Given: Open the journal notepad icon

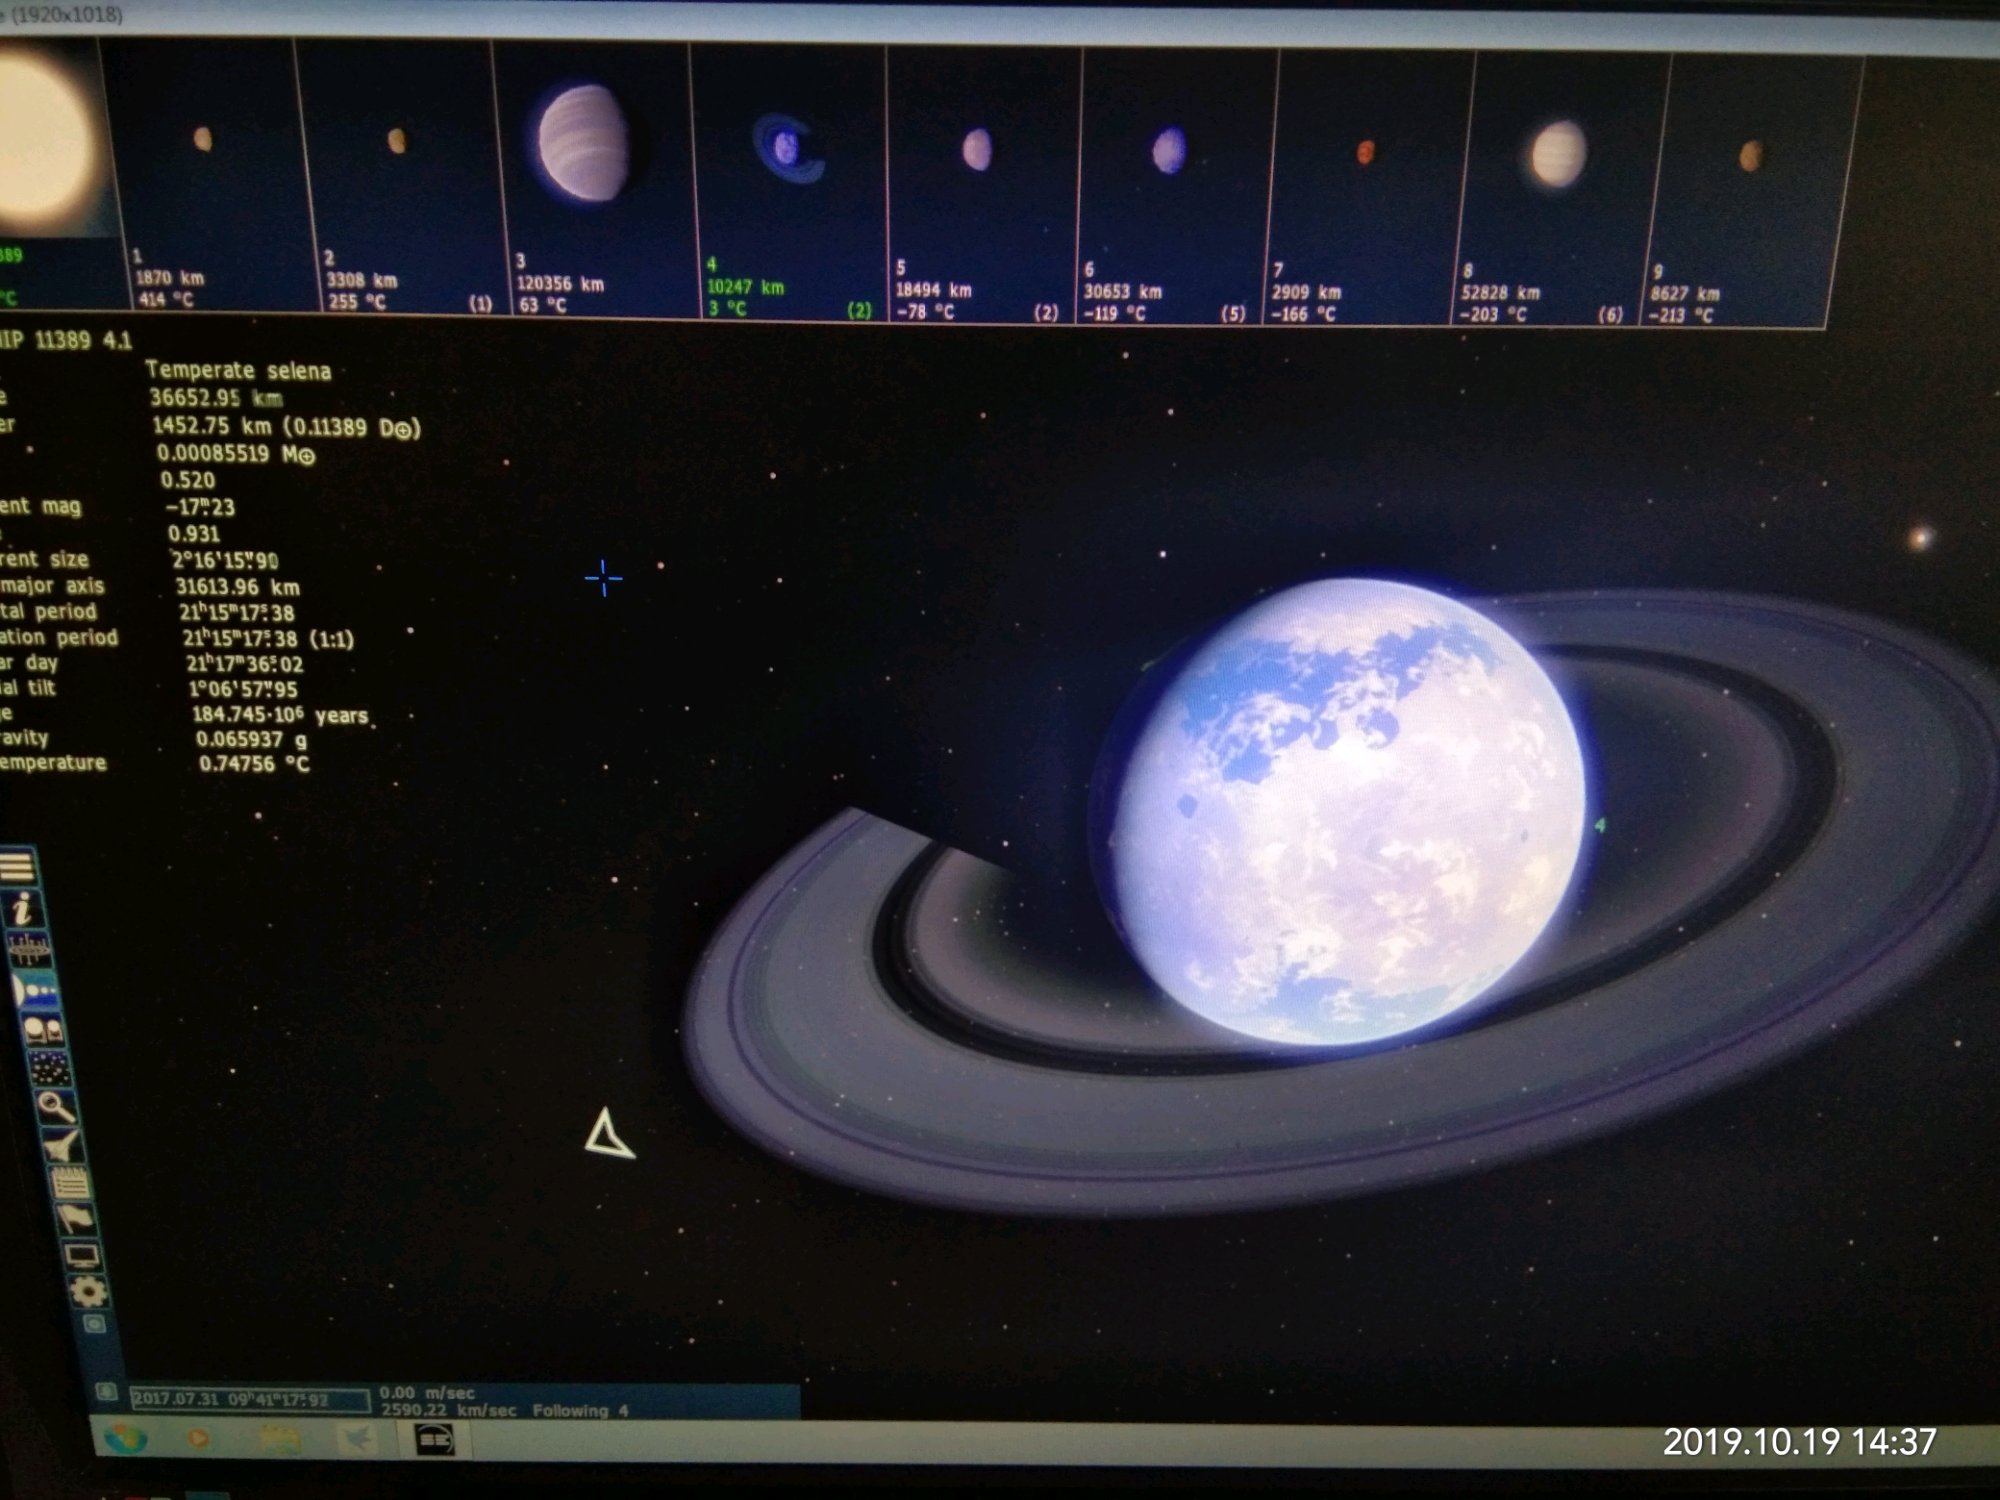Looking at the screenshot, I should (70, 1184).
